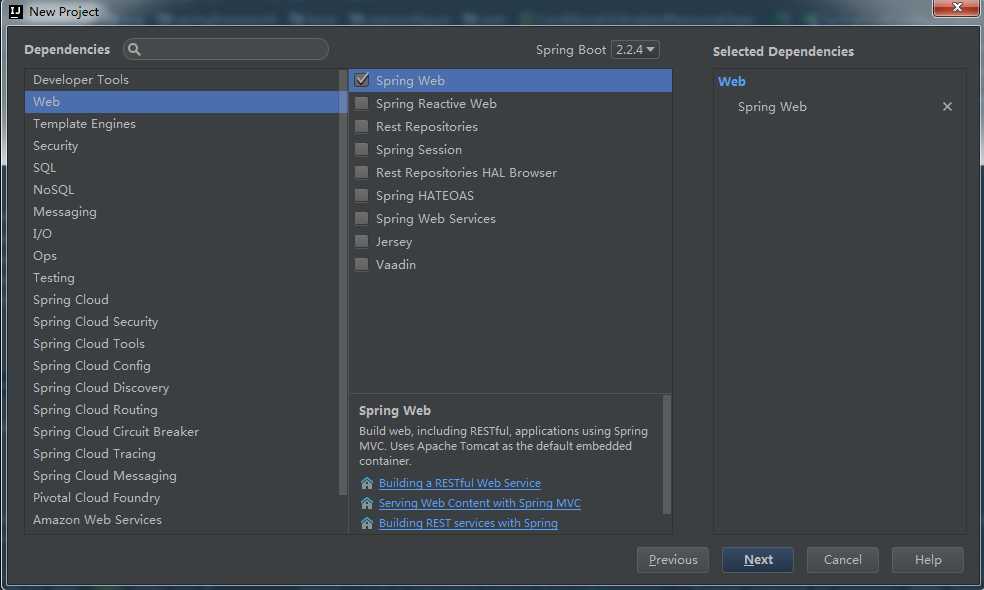Choose Spring Cloud Tracing category

click(182, 453)
